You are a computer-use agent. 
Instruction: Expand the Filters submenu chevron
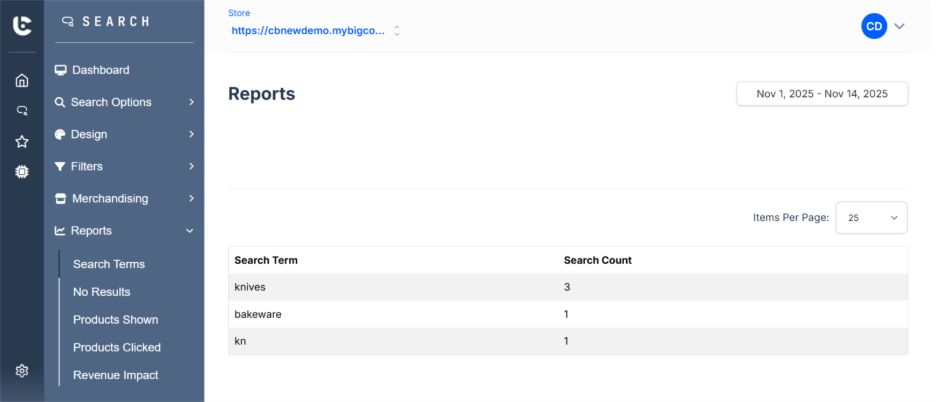(190, 166)
